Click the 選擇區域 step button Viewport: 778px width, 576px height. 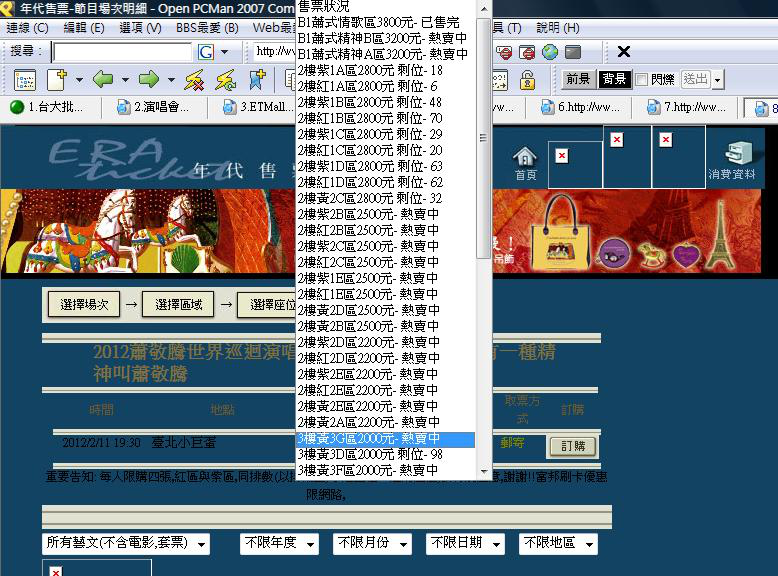[178, 304]
